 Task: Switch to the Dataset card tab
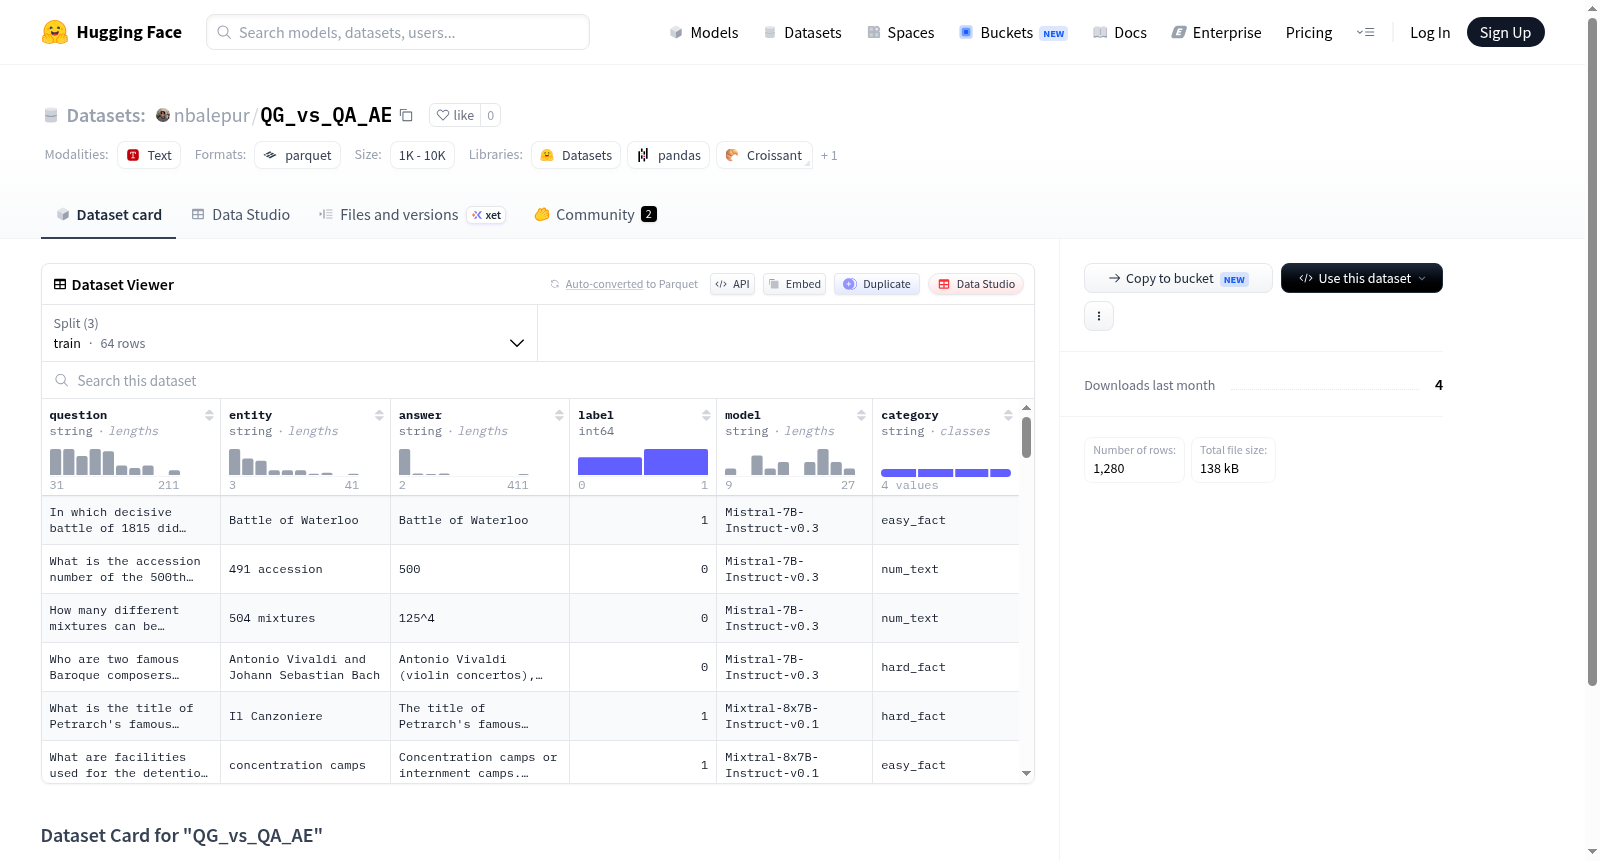(x=108, y=214)
